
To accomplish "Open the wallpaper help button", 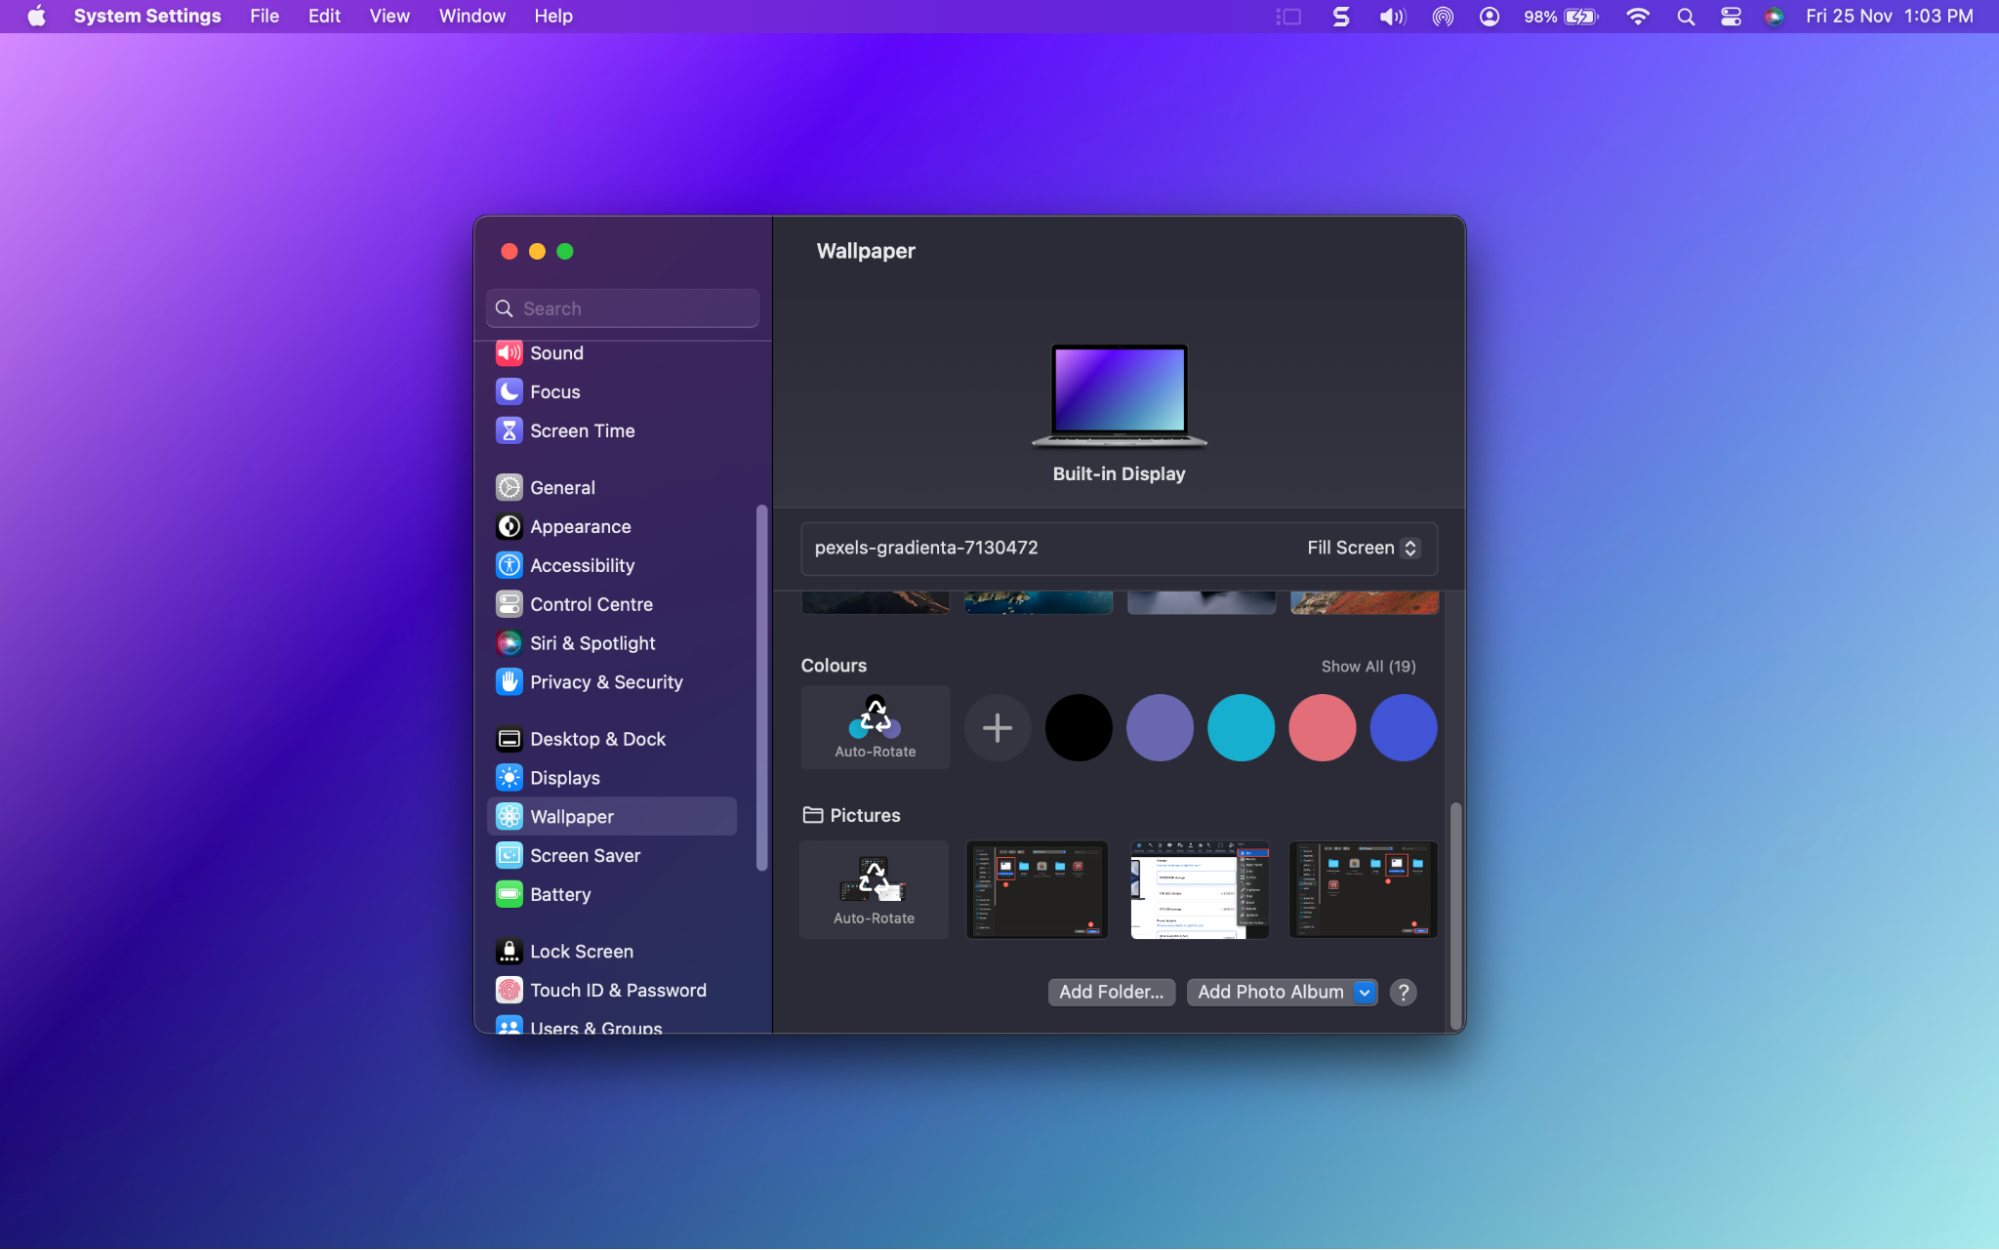I will point(1403,992).
